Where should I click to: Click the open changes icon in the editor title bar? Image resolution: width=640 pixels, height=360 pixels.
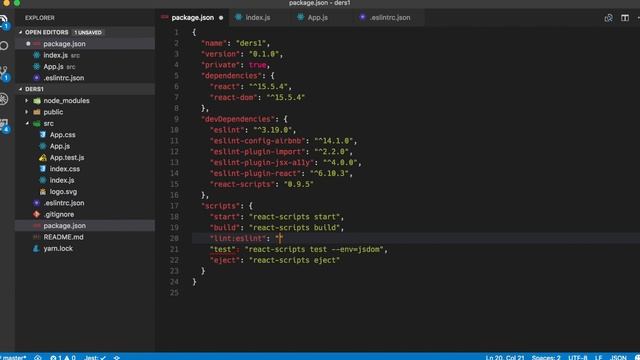pyautogui.click(x=608, y=18)
